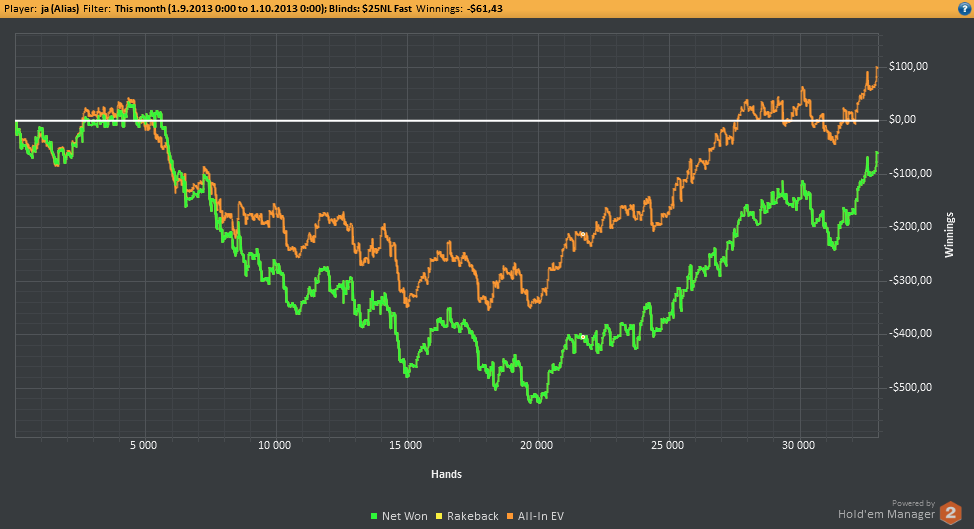Click the -$500,00 y-axis tick label
This screenshot has width=974, height=529.
click(x=908, y=387)
